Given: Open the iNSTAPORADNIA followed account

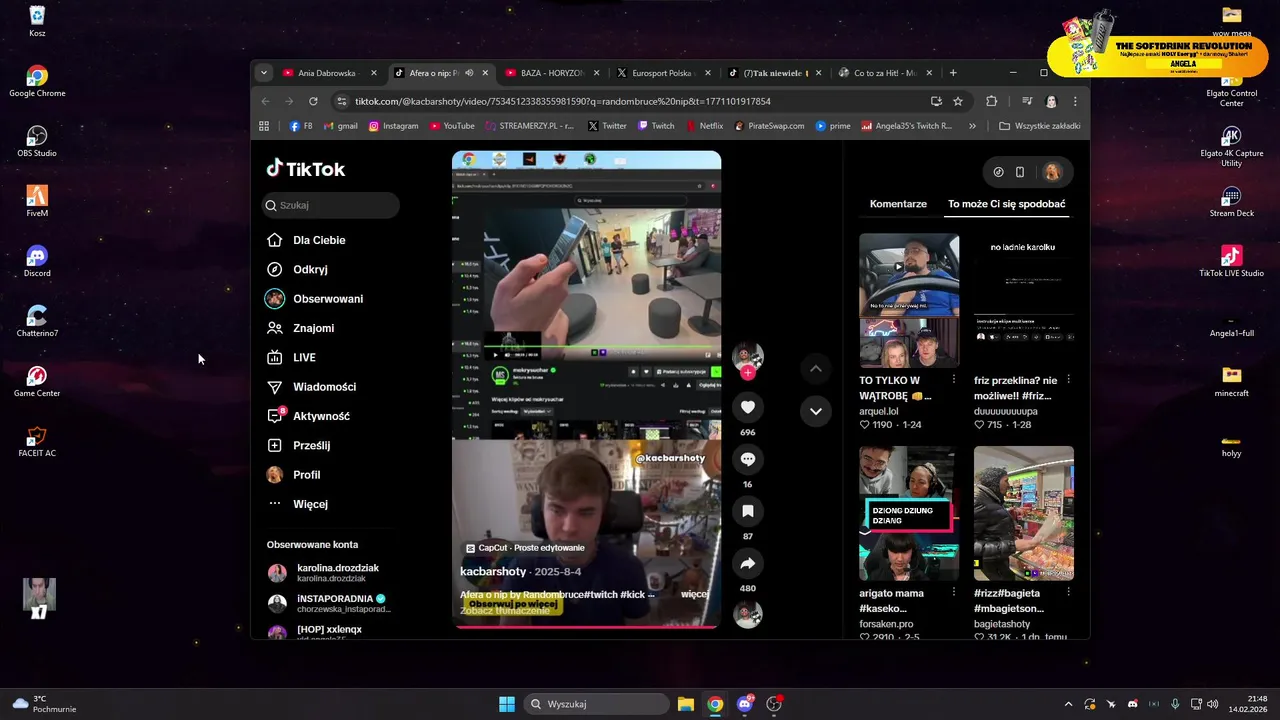Looking at the screenshot, I should [x=328, y=603].
